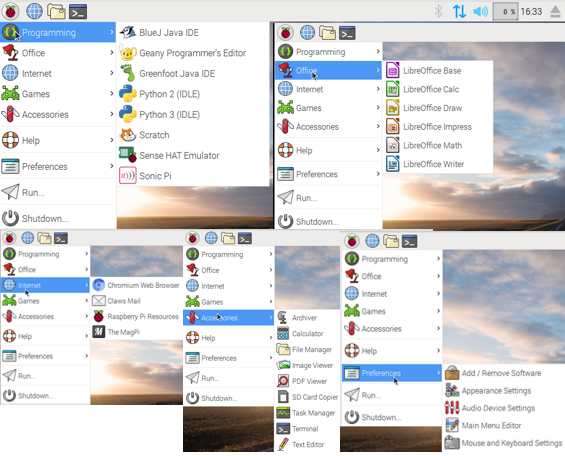Expand Games arrow in menu showing BlueJ submenu
The height and width of the screenshot is (456, 565).
pyautogui.click(x=112, y=94)
